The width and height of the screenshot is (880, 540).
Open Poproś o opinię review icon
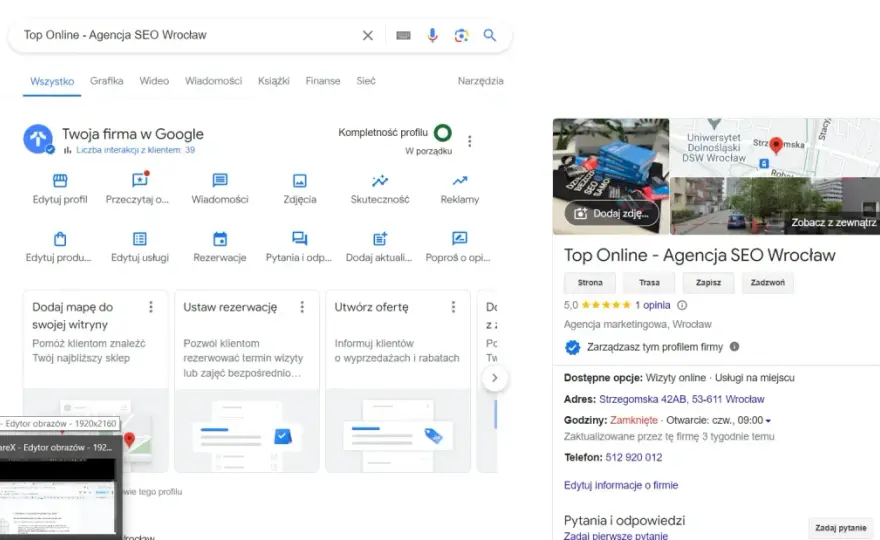click(x=460, y=239)
